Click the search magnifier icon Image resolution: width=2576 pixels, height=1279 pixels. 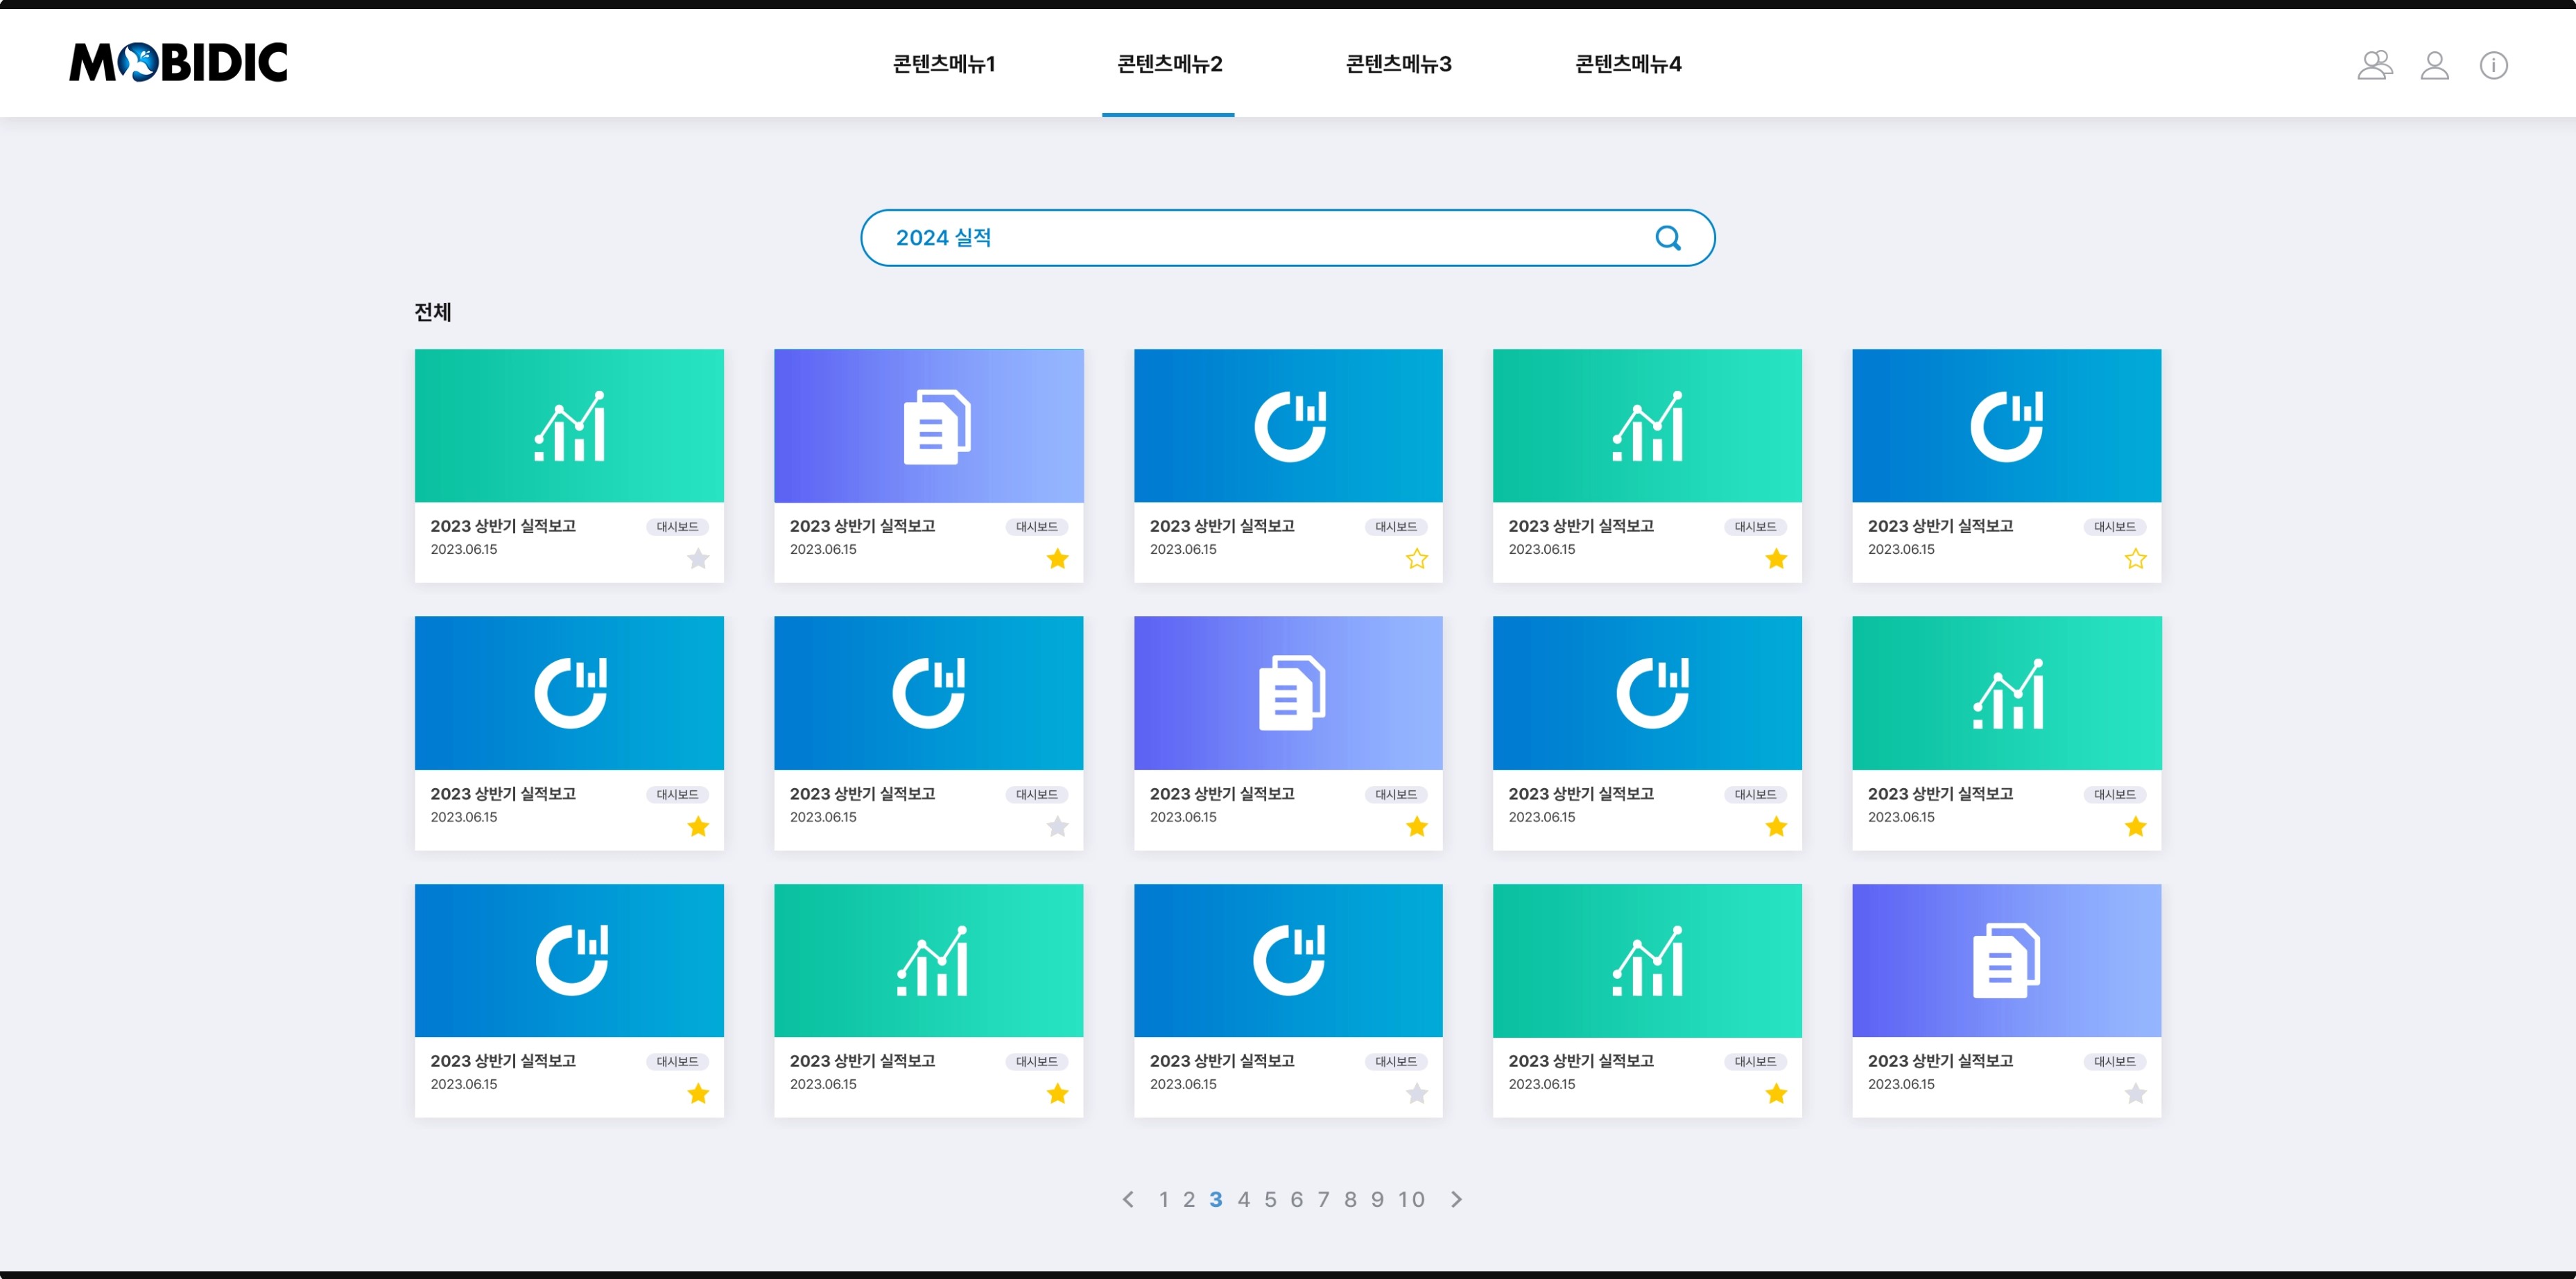[1667, 238]
